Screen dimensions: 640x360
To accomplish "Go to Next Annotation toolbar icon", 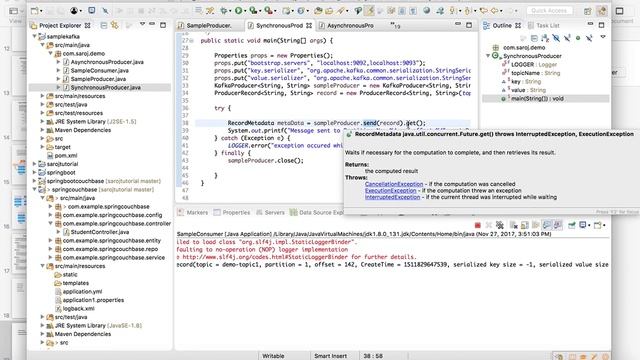I will 452,11.
